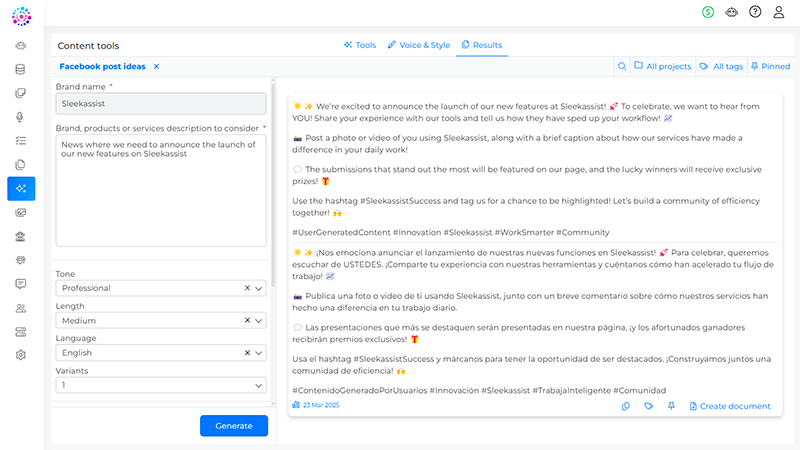Switch to the Voice & Style tab
800x450 pixels.
pos(418,45)
